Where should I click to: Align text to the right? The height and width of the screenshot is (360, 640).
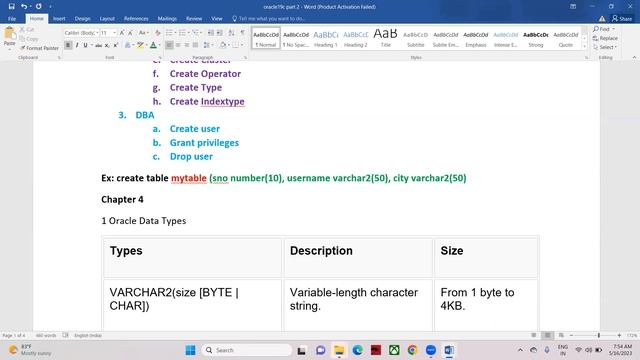tap(187, 45)
